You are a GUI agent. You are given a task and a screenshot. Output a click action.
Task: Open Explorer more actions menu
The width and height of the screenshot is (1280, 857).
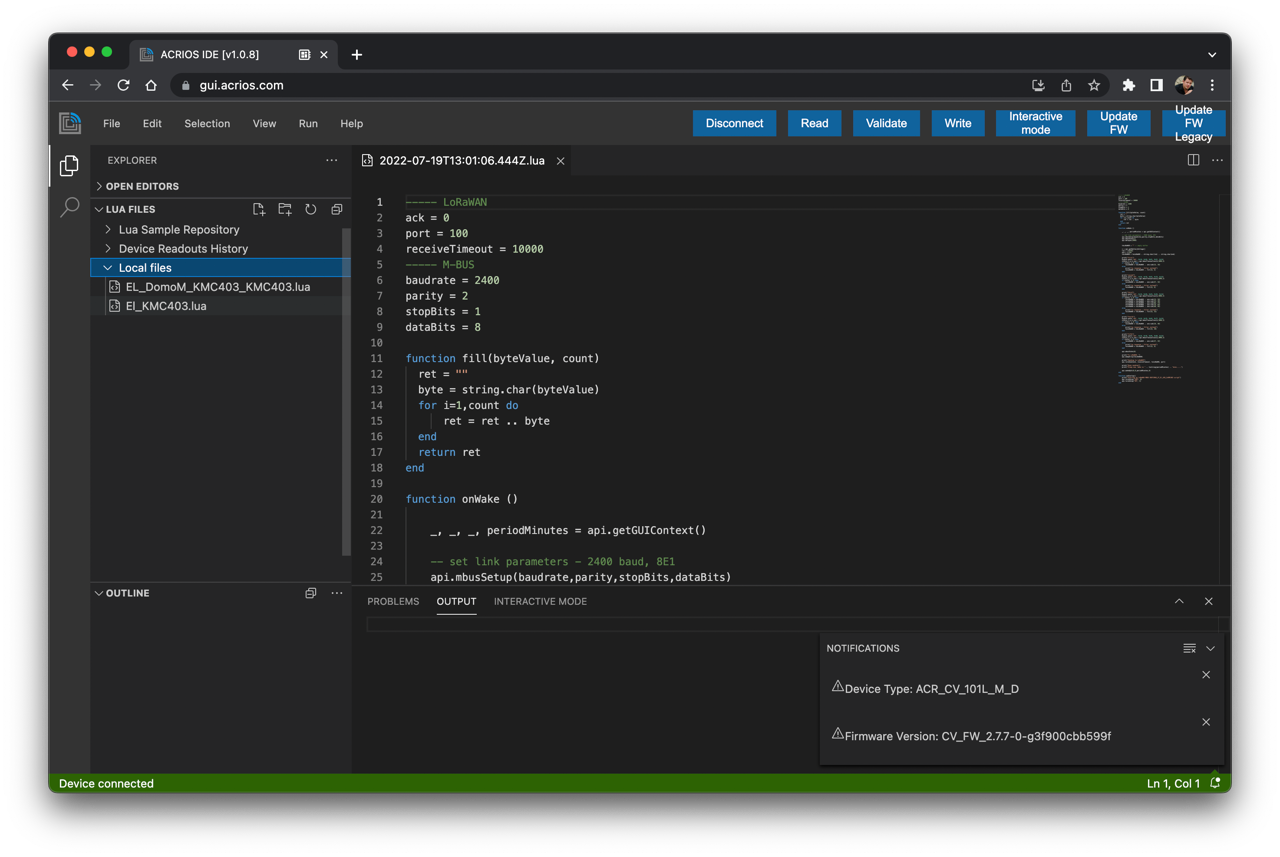(x=332, y=160)
